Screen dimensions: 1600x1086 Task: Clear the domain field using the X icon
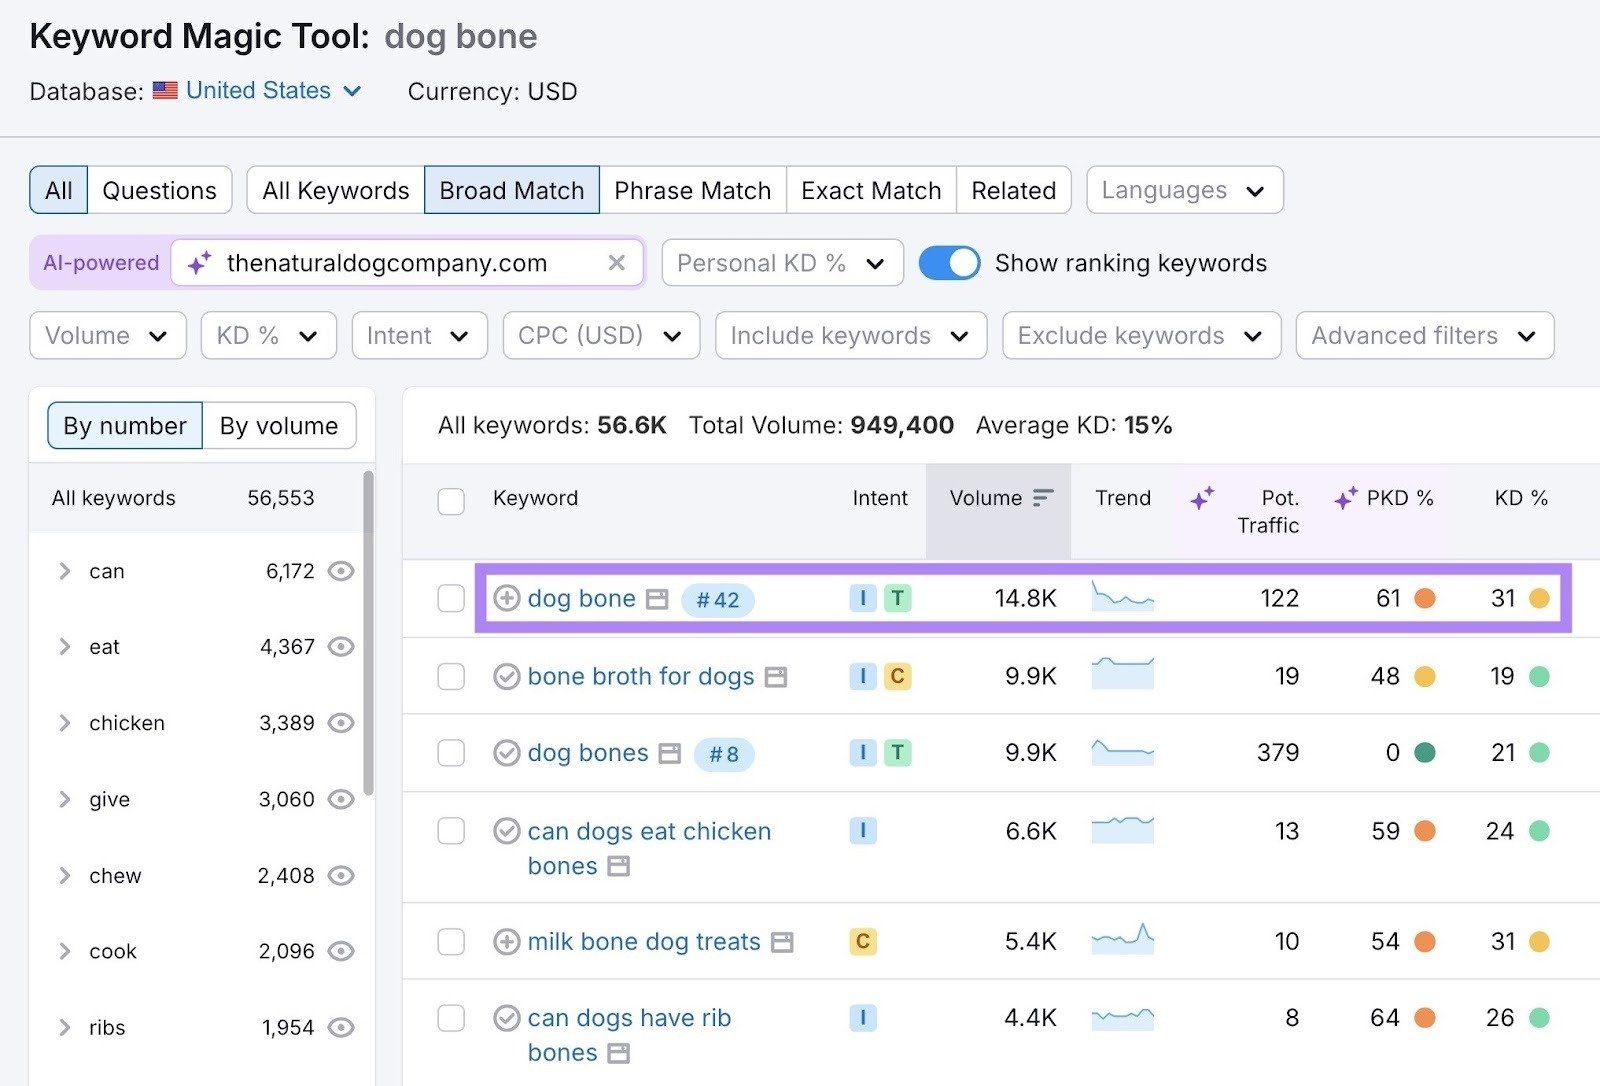(x=617, y=263)
